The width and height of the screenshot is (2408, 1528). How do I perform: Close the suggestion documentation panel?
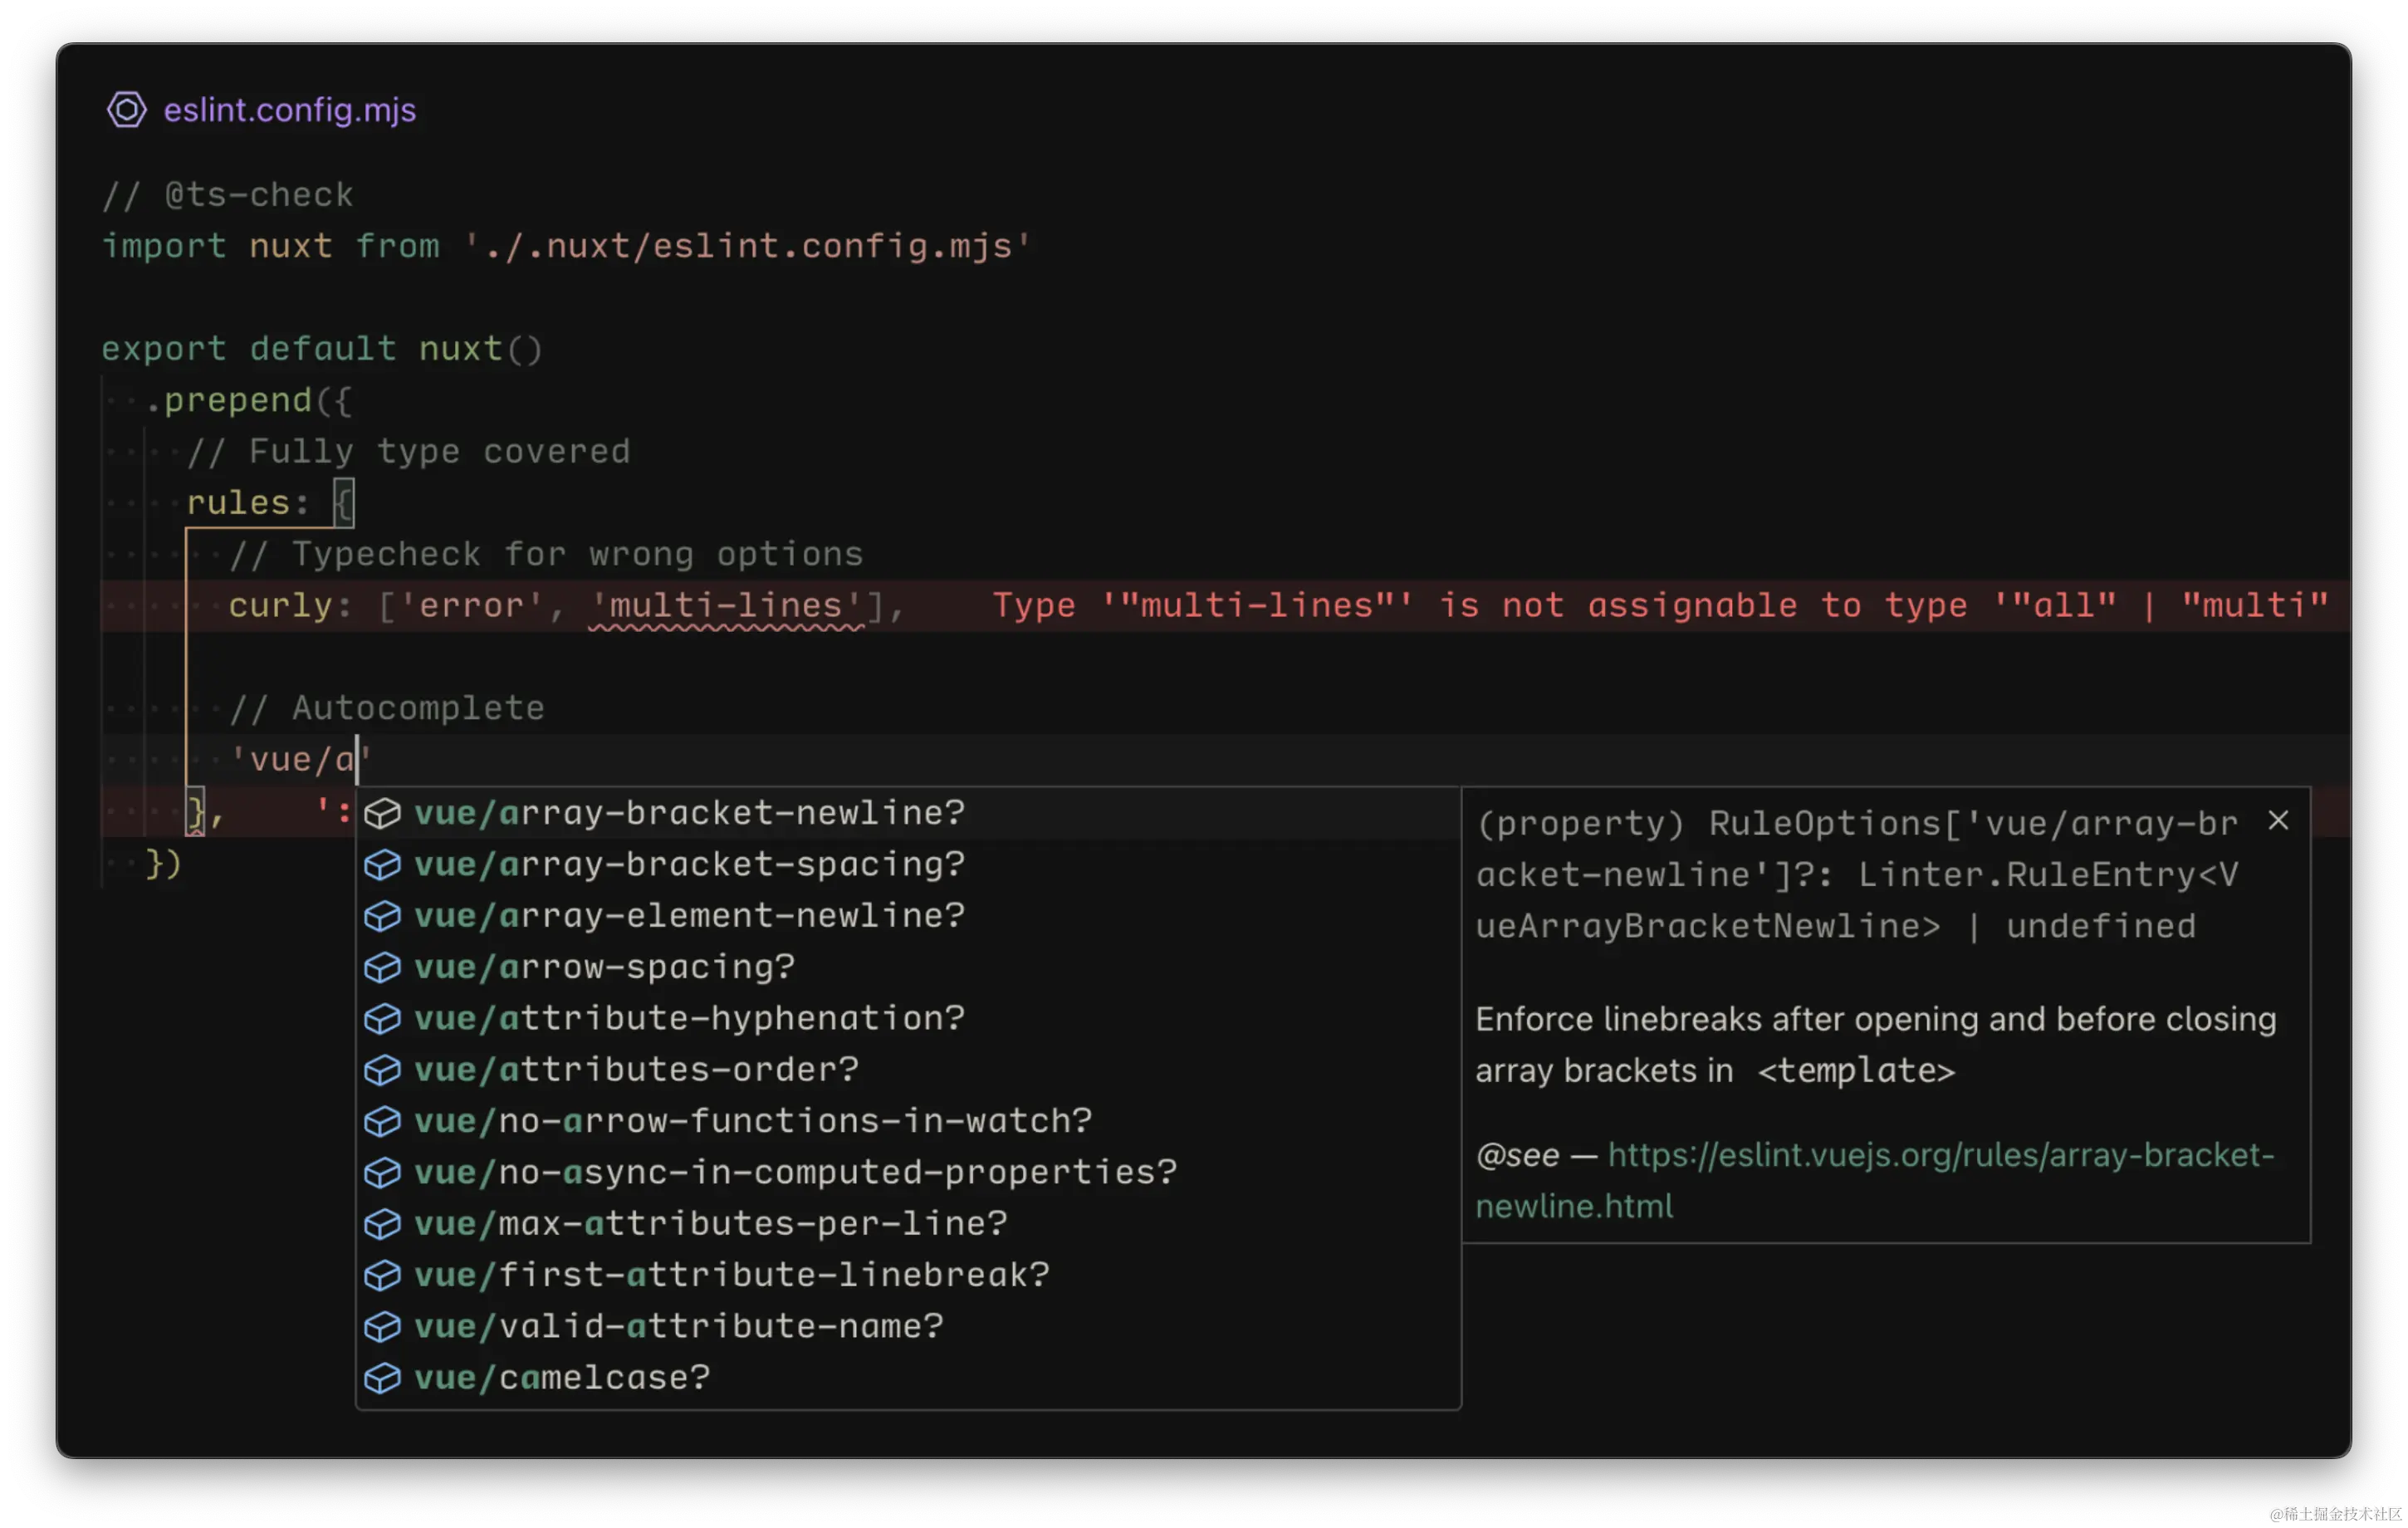tap(2278, 821)
